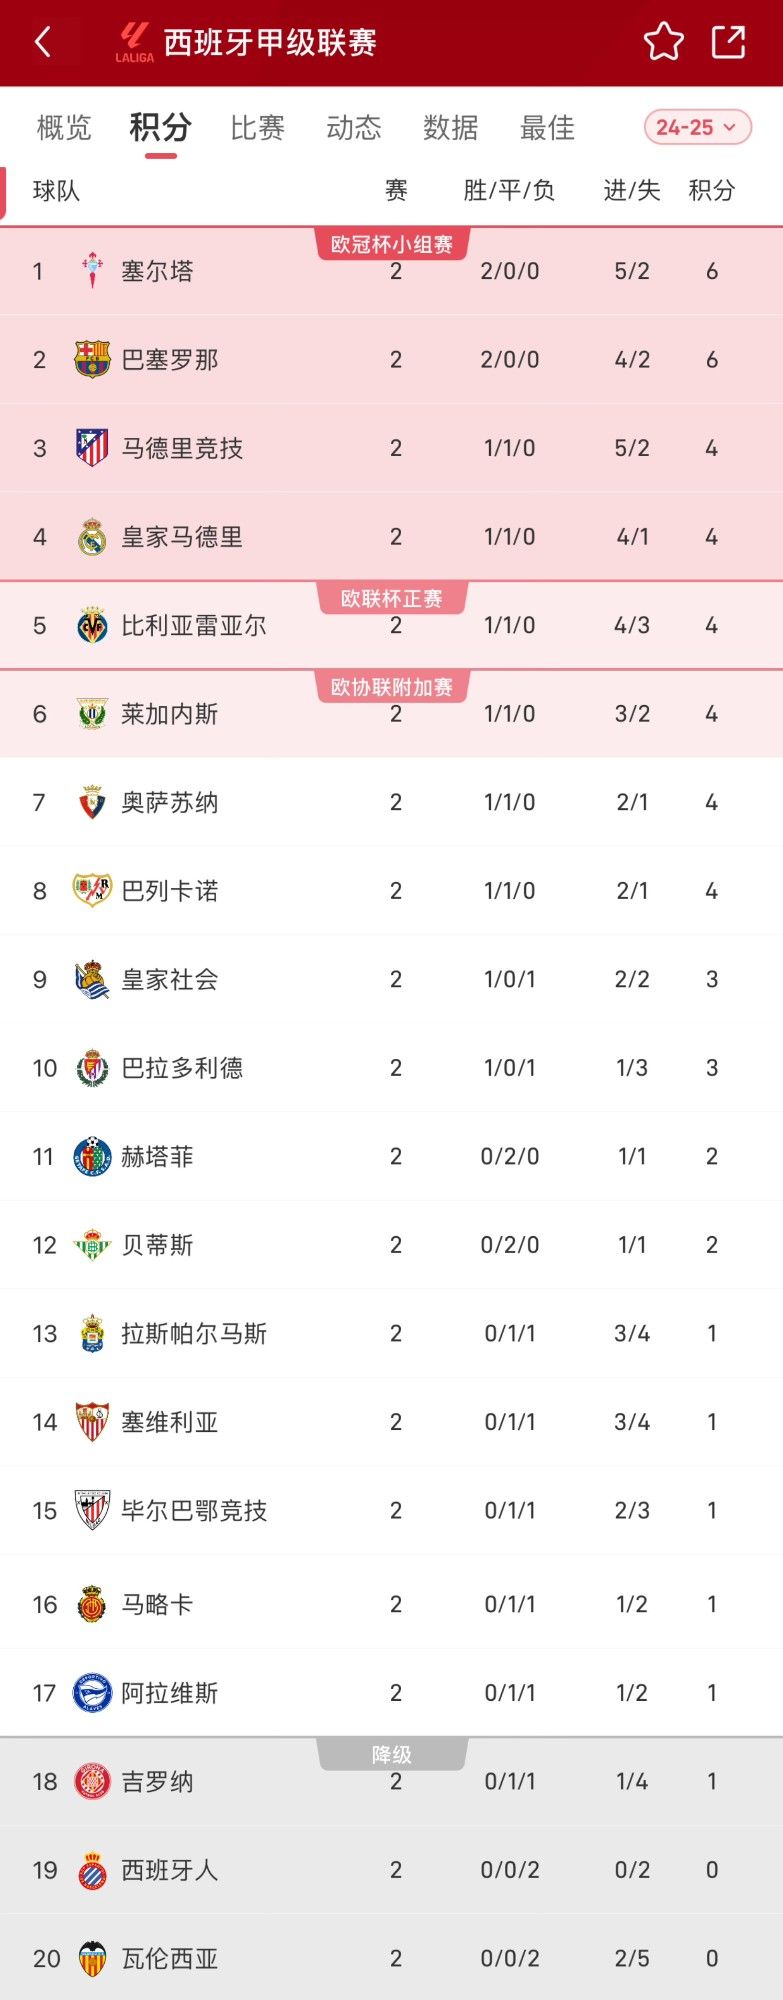The width and height of the screenshot is (783, 2000).
Task: Open the 数据 tab
Action: tap(451, 128)
